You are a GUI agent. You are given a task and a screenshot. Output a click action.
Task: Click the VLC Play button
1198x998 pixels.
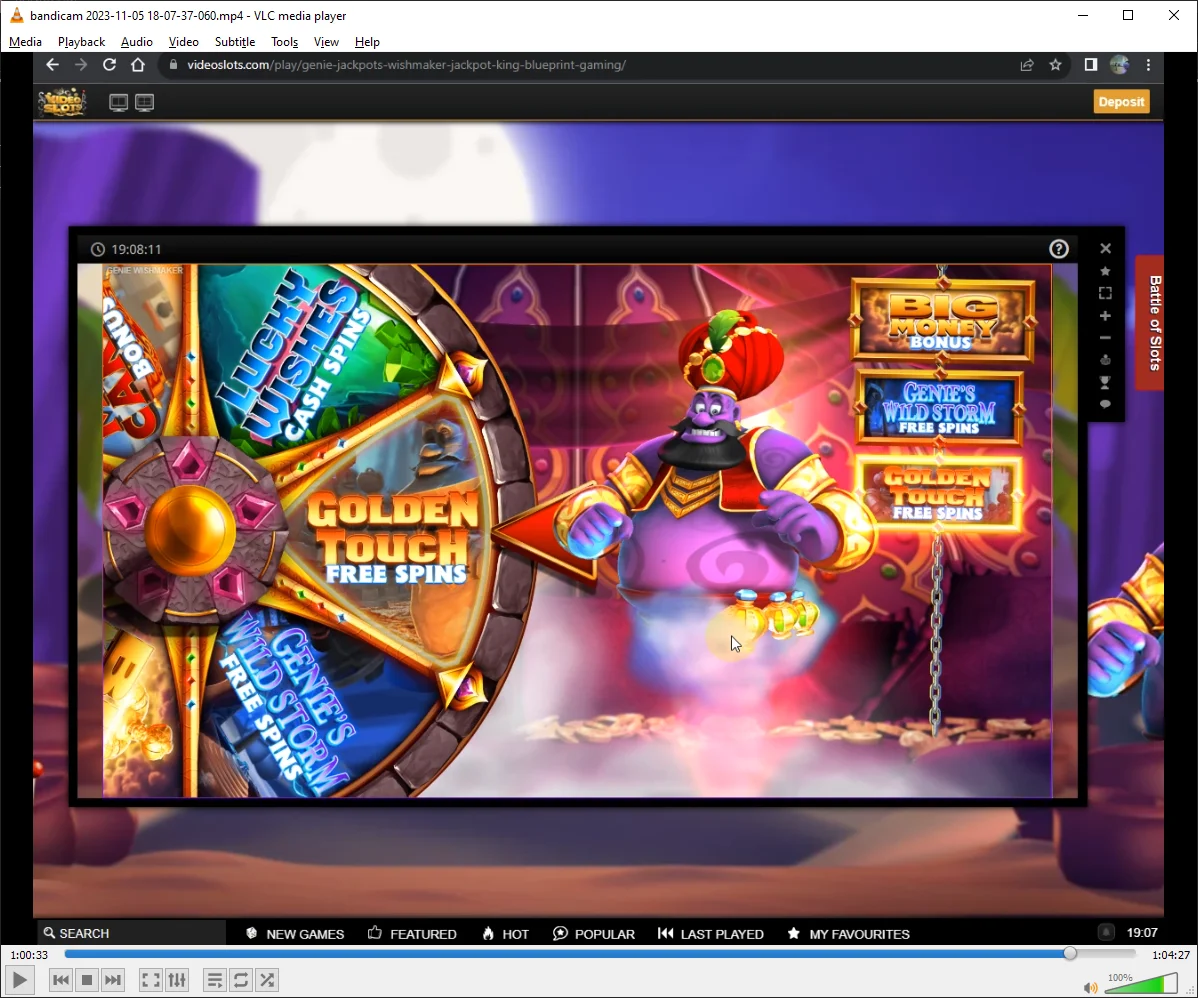tap(20, 980)
